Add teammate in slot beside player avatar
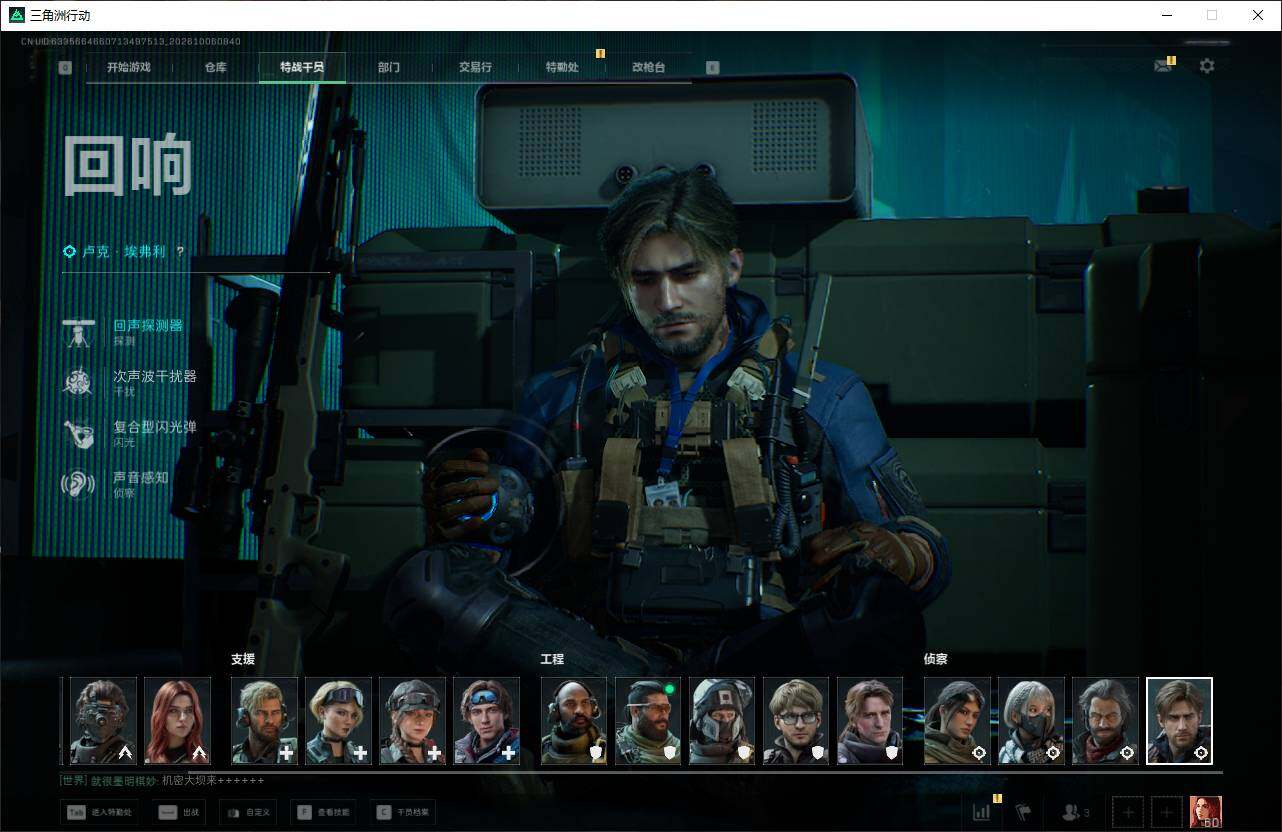Screen dimensions: 1282x832 click(1166, 812)
